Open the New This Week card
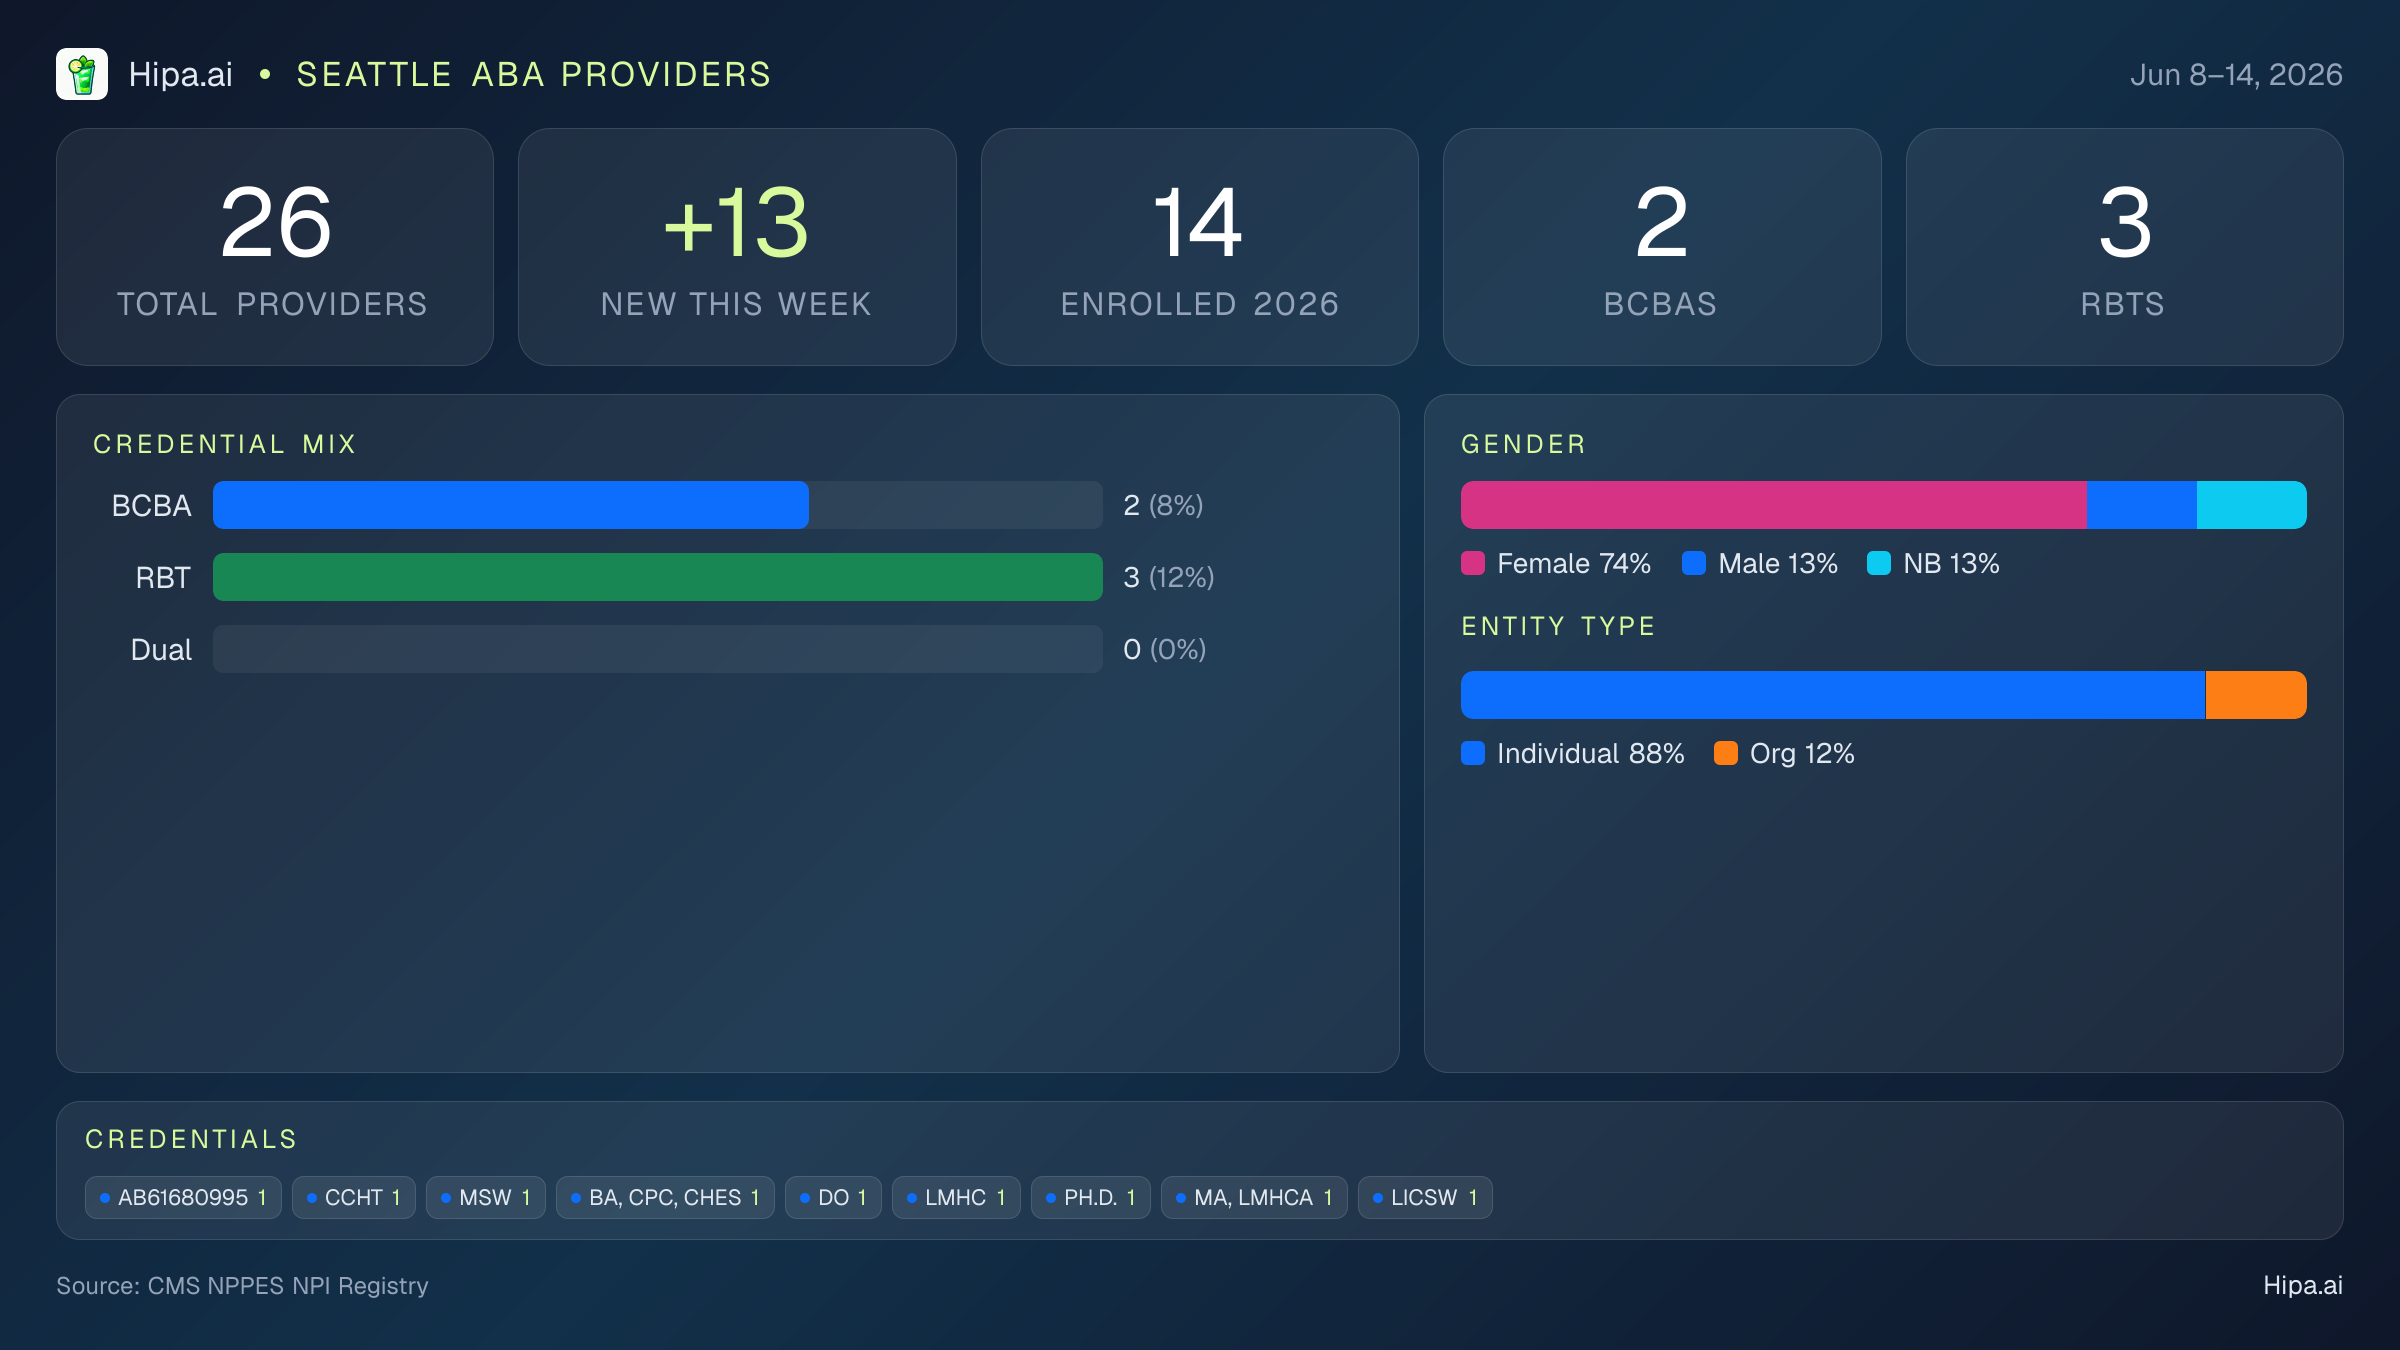This screenshot has width=2400, height=1350. pos(737,247)
